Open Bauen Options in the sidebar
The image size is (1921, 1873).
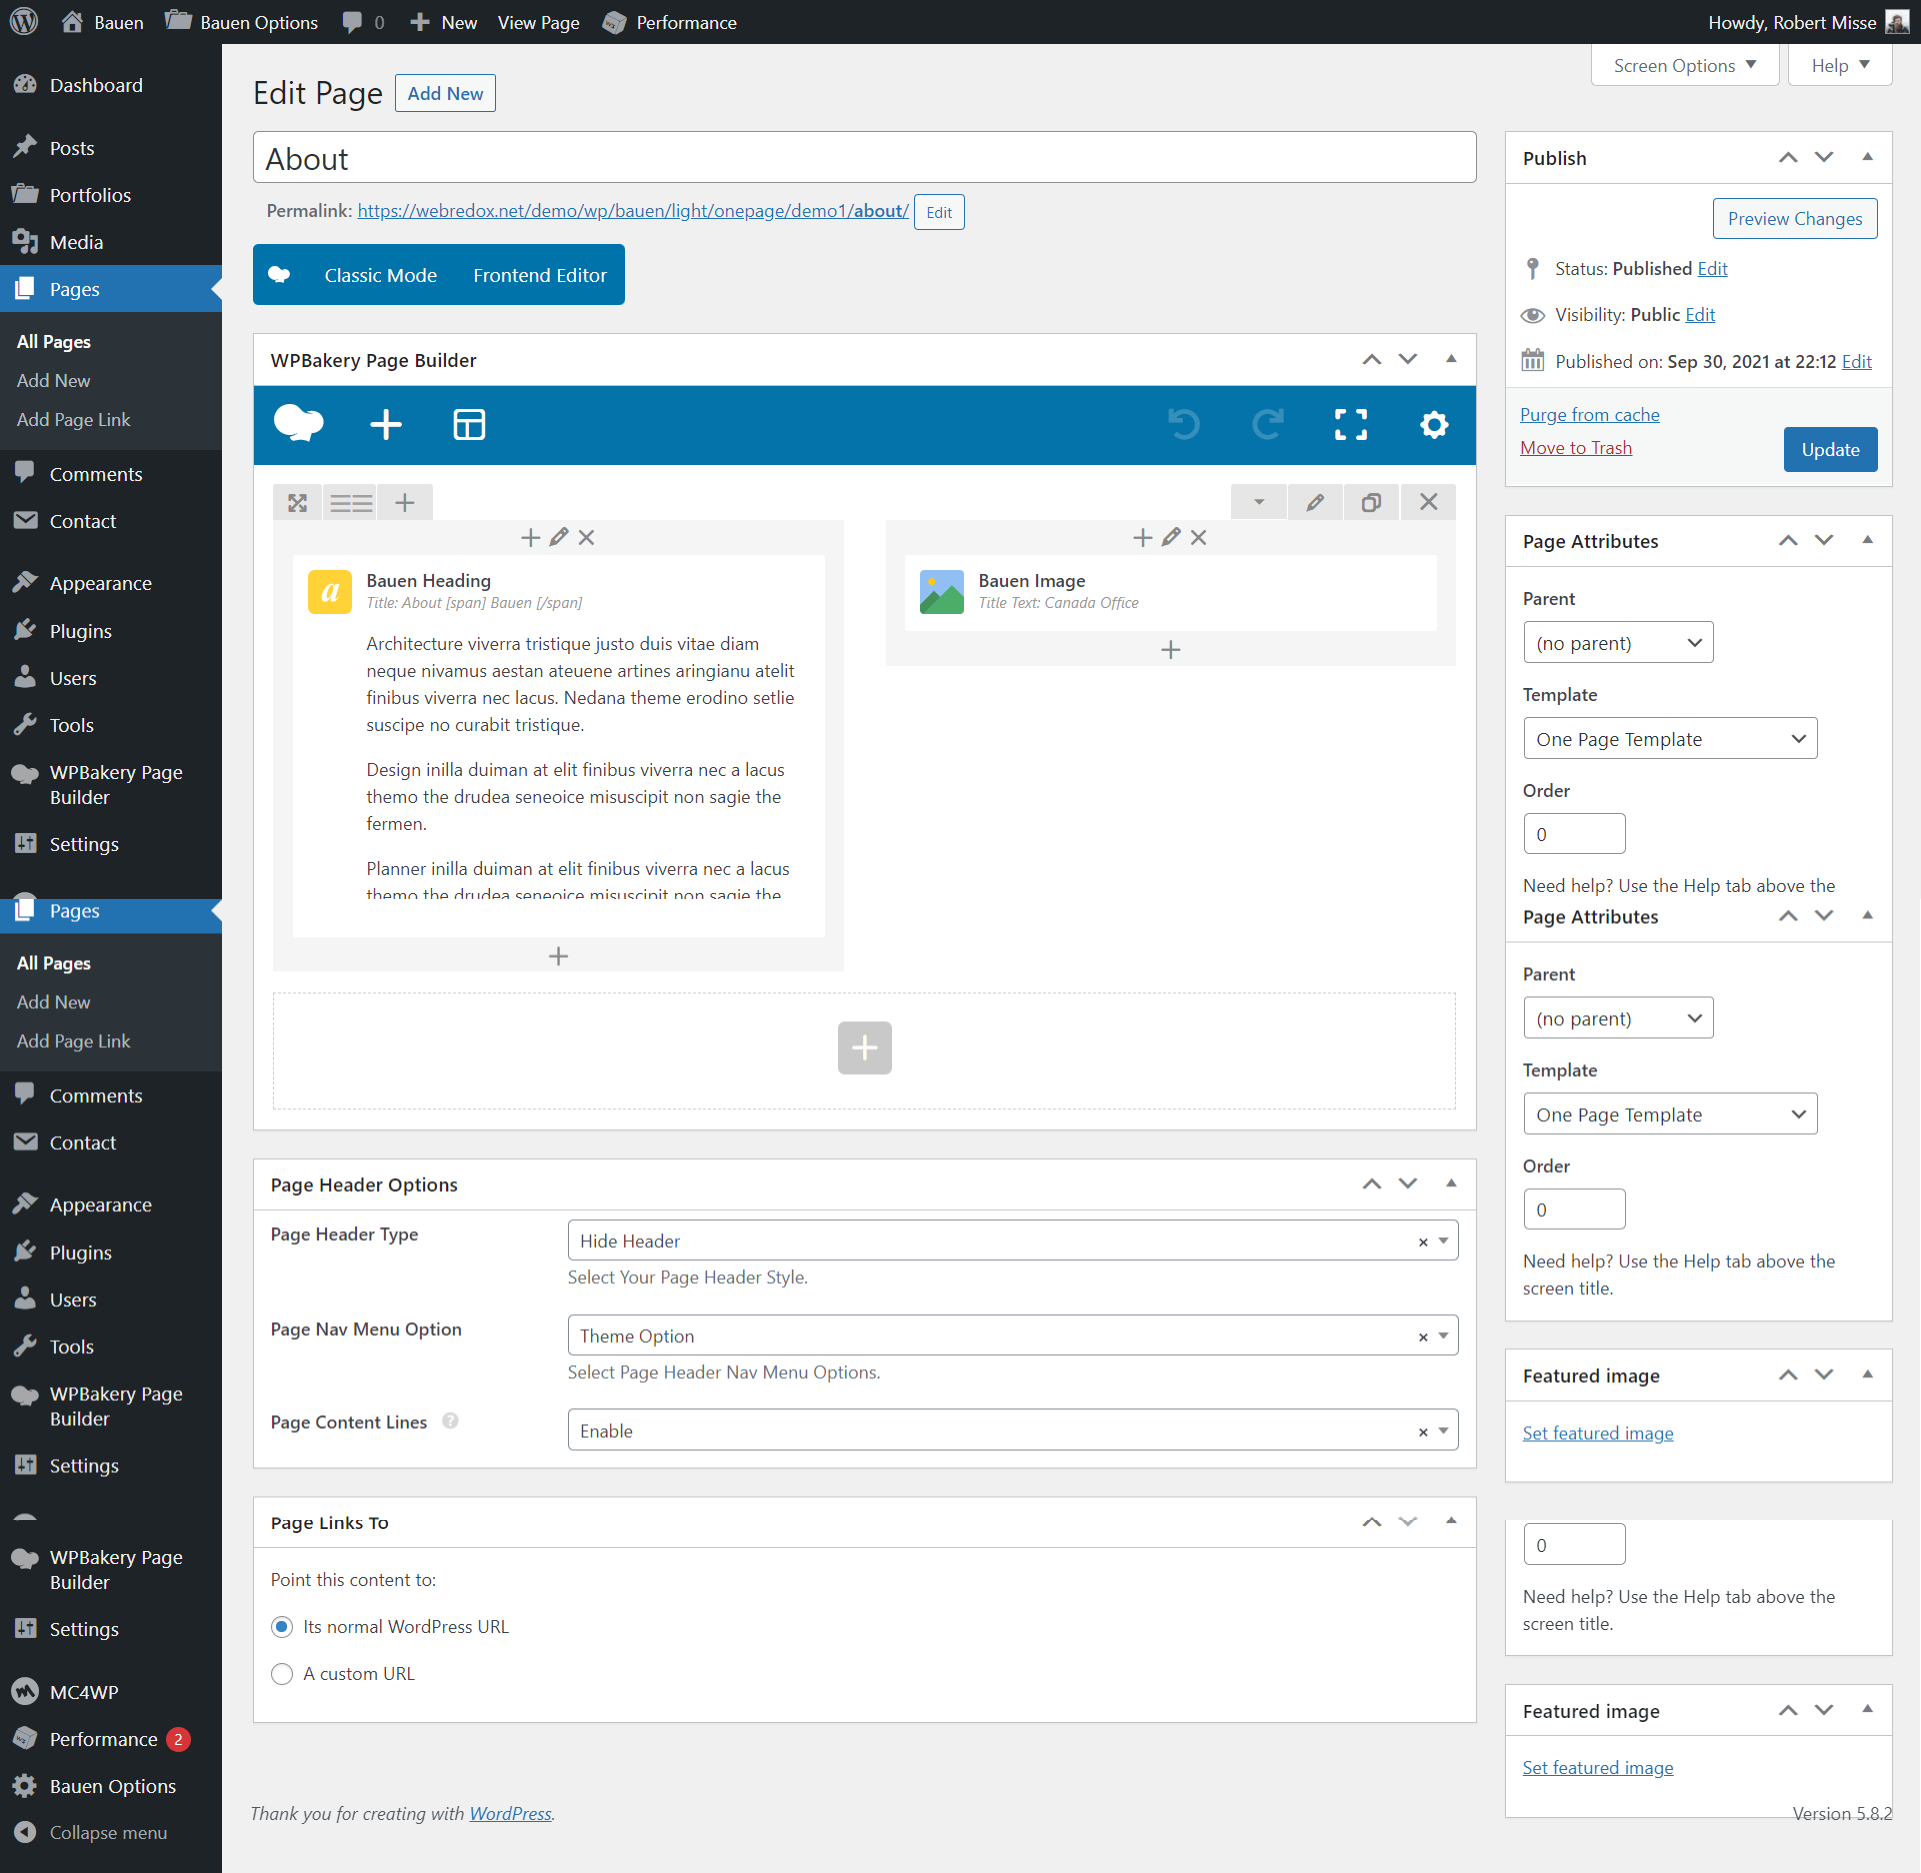point(112,1786)
